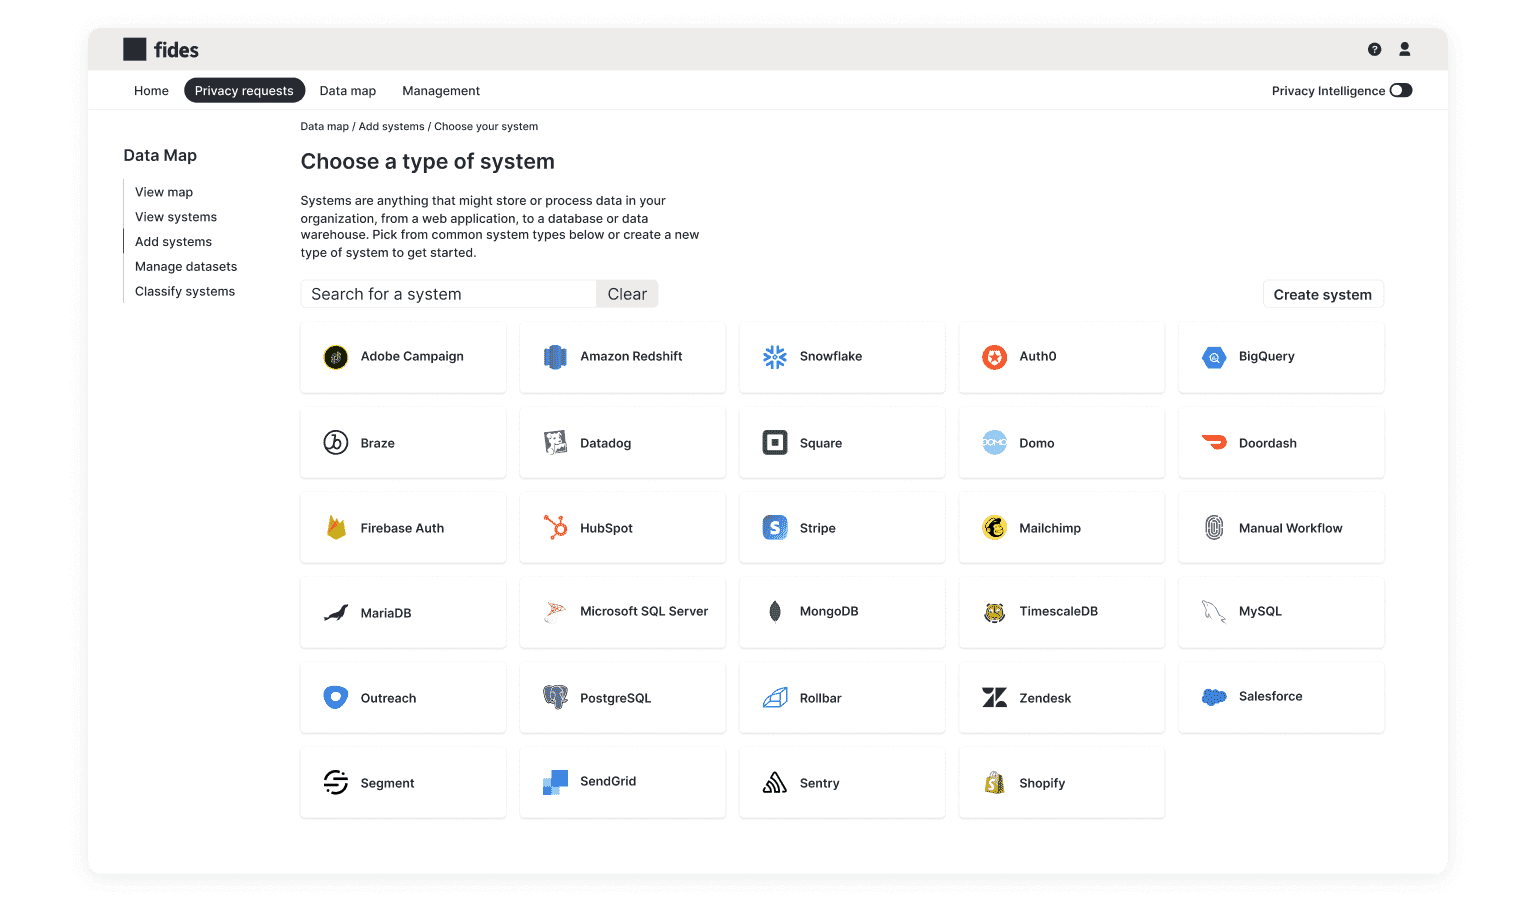Image resolution: width=1536 pixels, height=900 pixels.
Task: Click the Salesforce system name label
Action: (x=1271, y=696)
